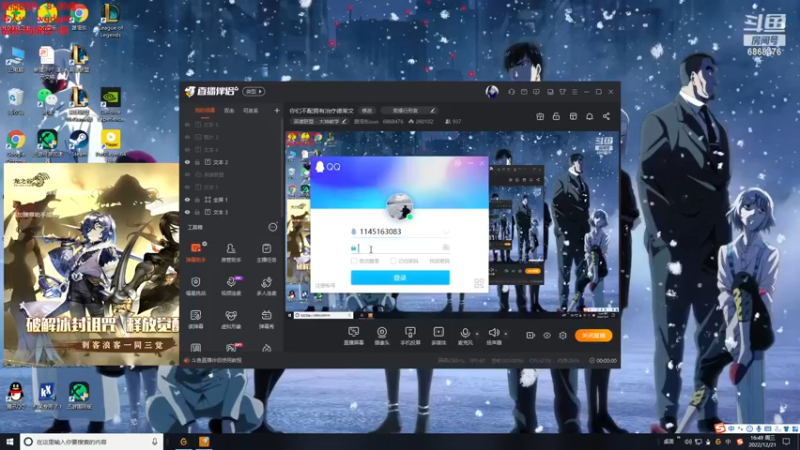Open the League of Legends desktop shortcut
The height and width of the screenshot is (450, 800).
110,20
